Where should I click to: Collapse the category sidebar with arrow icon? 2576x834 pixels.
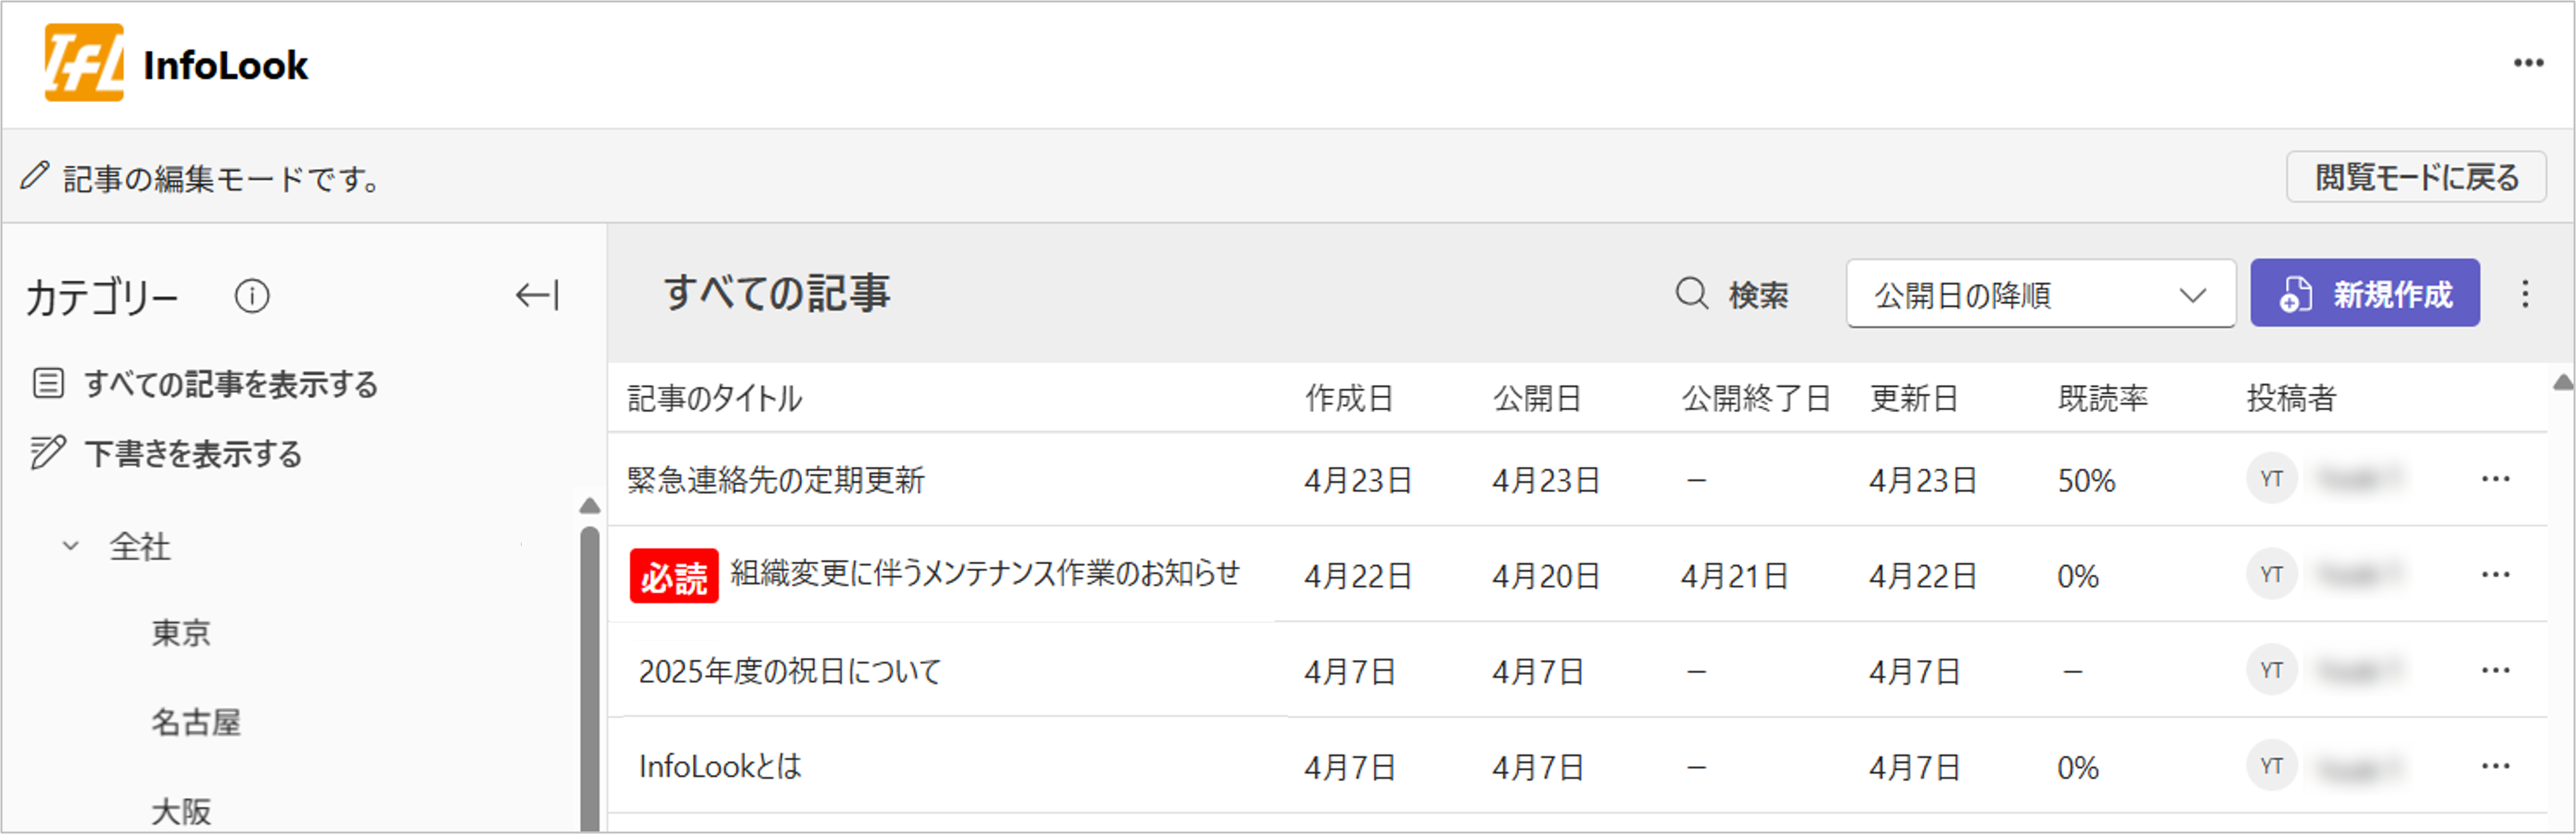tap(537, 295)
